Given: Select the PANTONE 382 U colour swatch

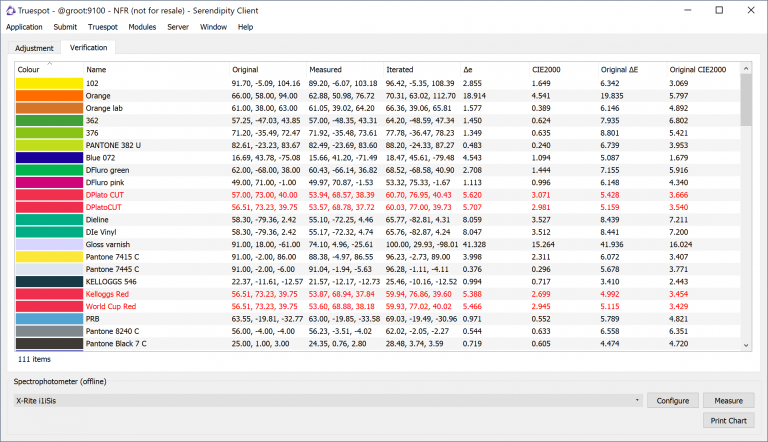Looking at the screenshot, I should [x=49, y=145].
